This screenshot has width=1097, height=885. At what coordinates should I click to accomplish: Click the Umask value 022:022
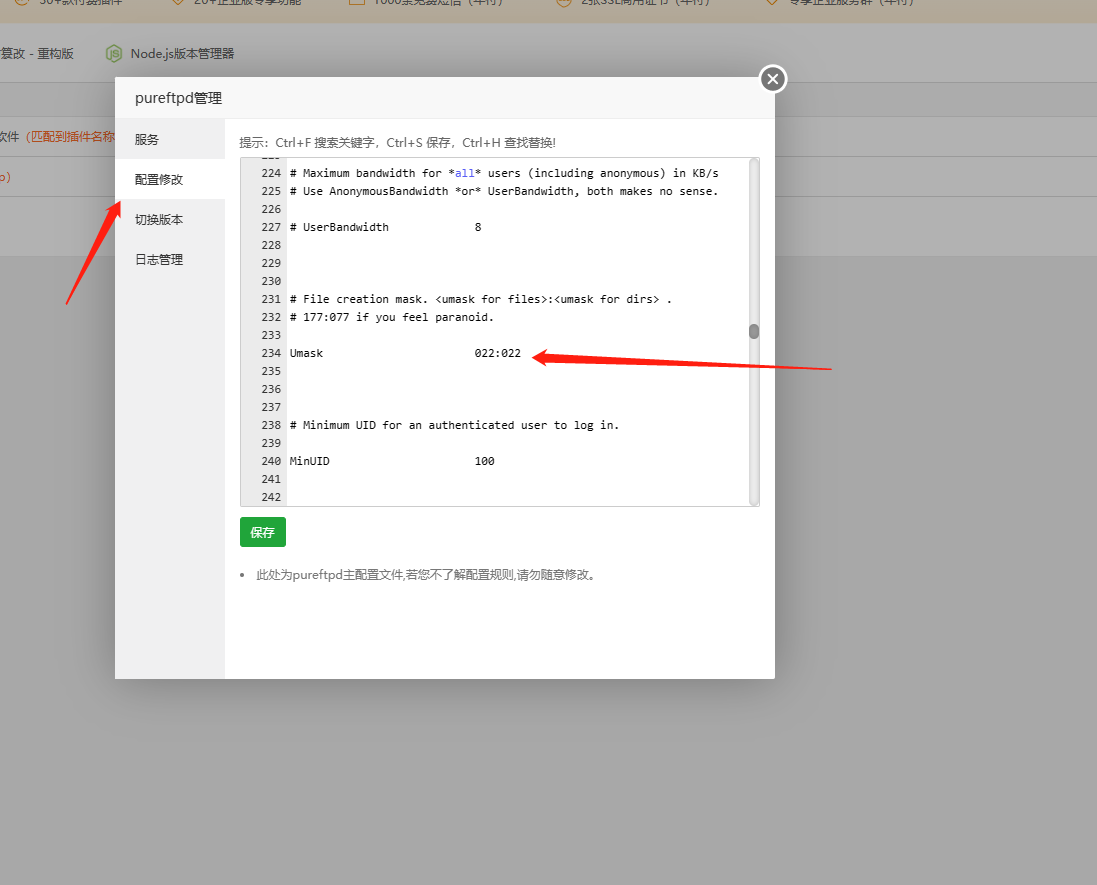(497, 353)
